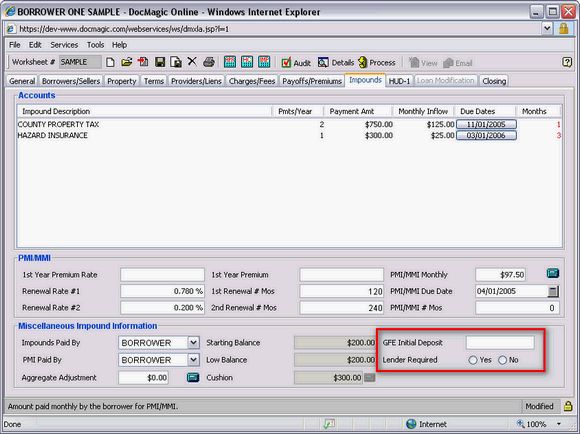
Task: Switch to the General tab
Action: click(22, 81)
